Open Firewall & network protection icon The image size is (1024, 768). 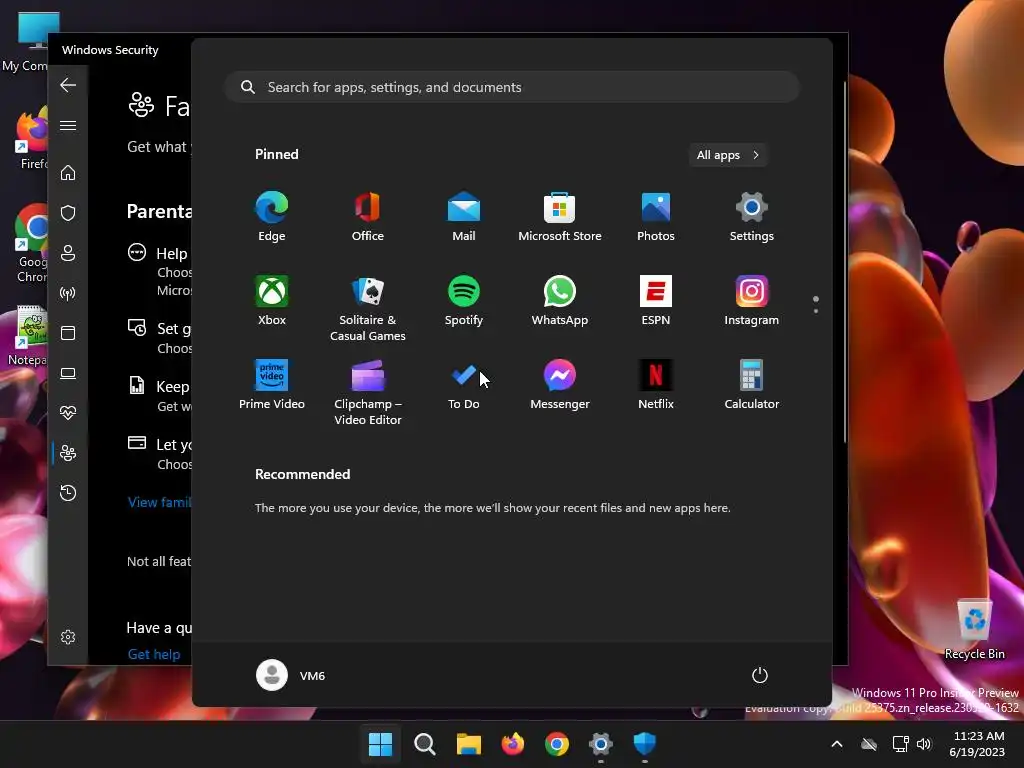(x=68, y=293)
